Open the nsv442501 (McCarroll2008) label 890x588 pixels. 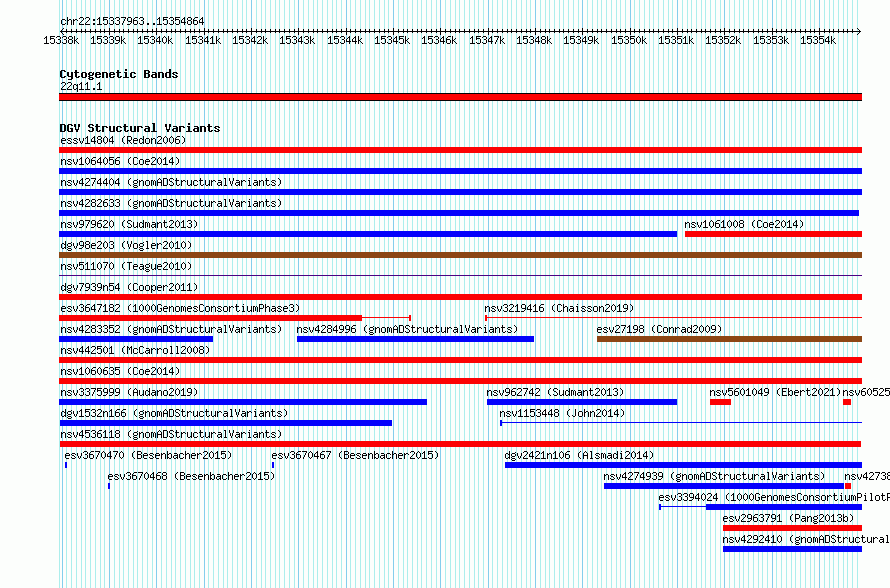click(x=135, y=350)
